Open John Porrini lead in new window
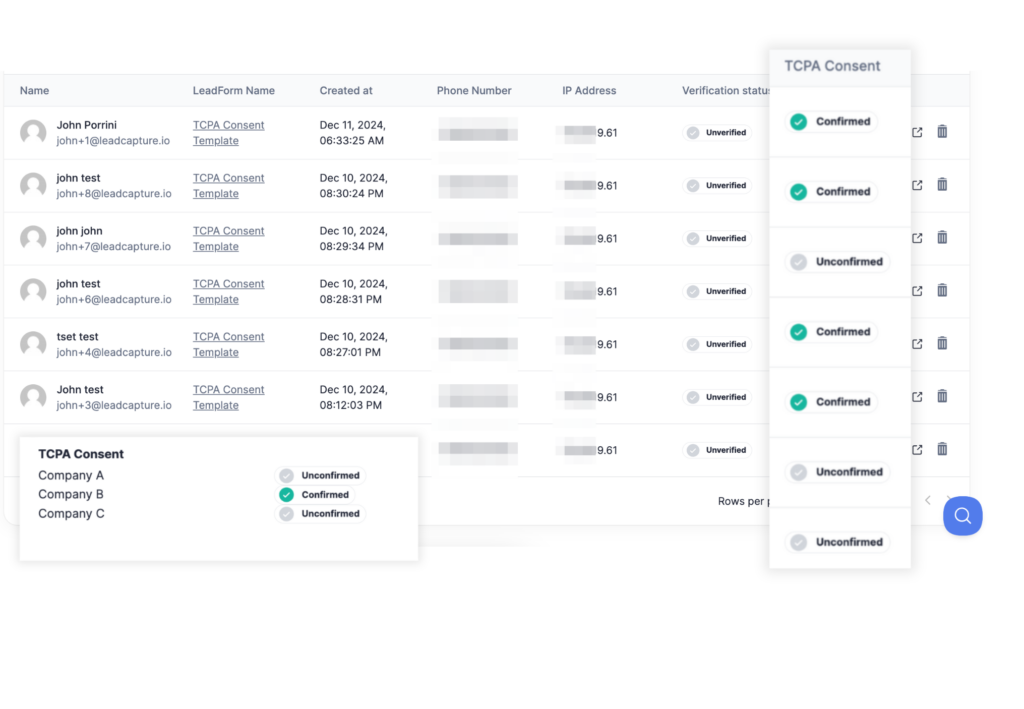1024x709 pixels. [917, 132]
